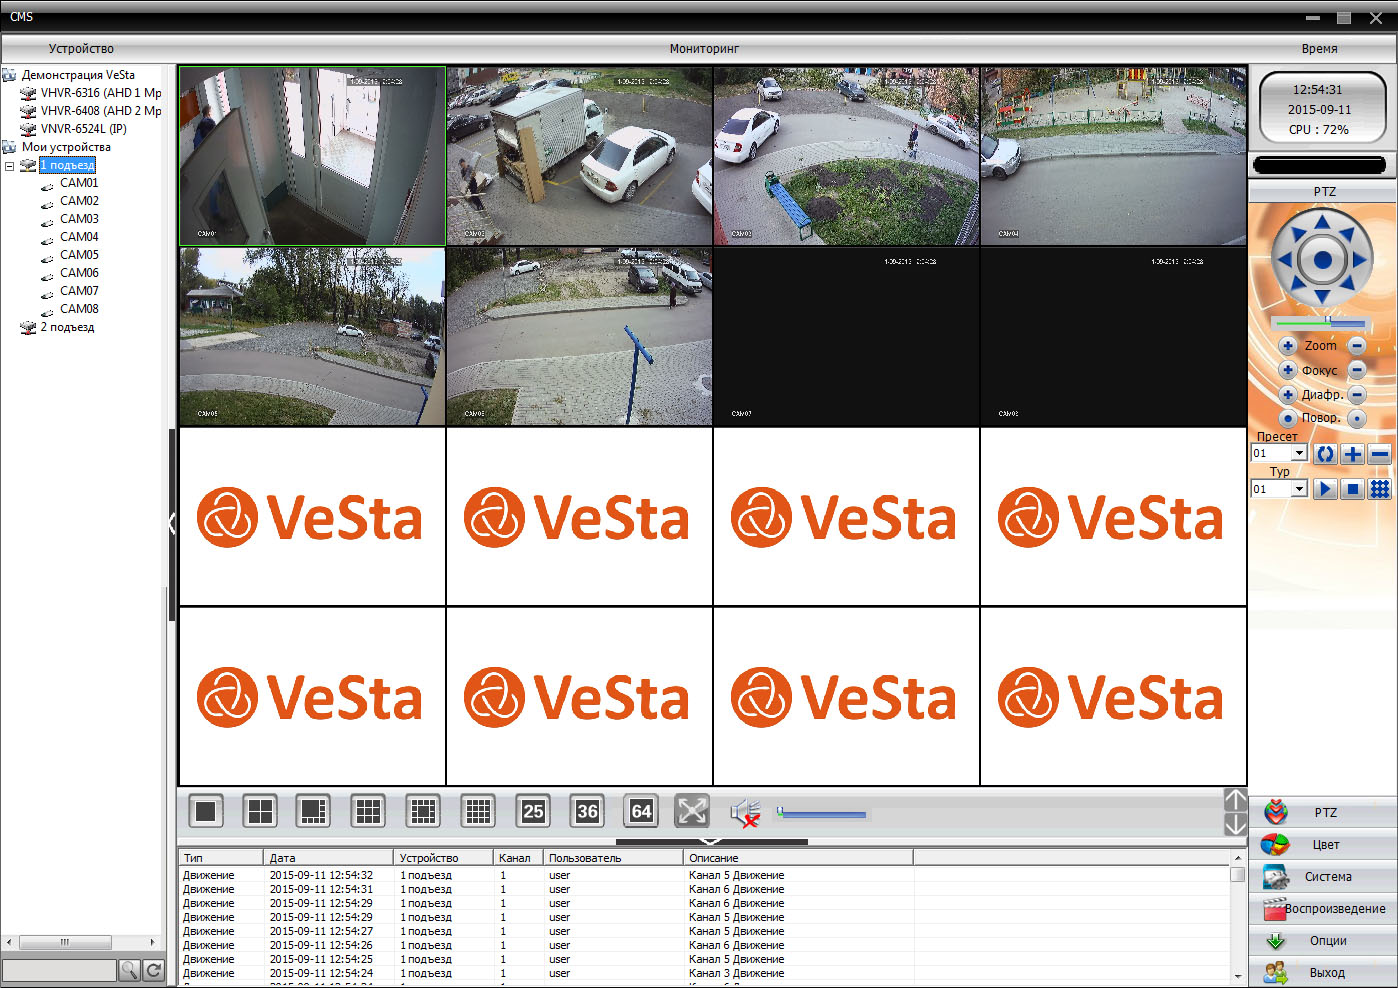
Task: Open the Пресет dropdown list
Action: [x=1299, y=454]
